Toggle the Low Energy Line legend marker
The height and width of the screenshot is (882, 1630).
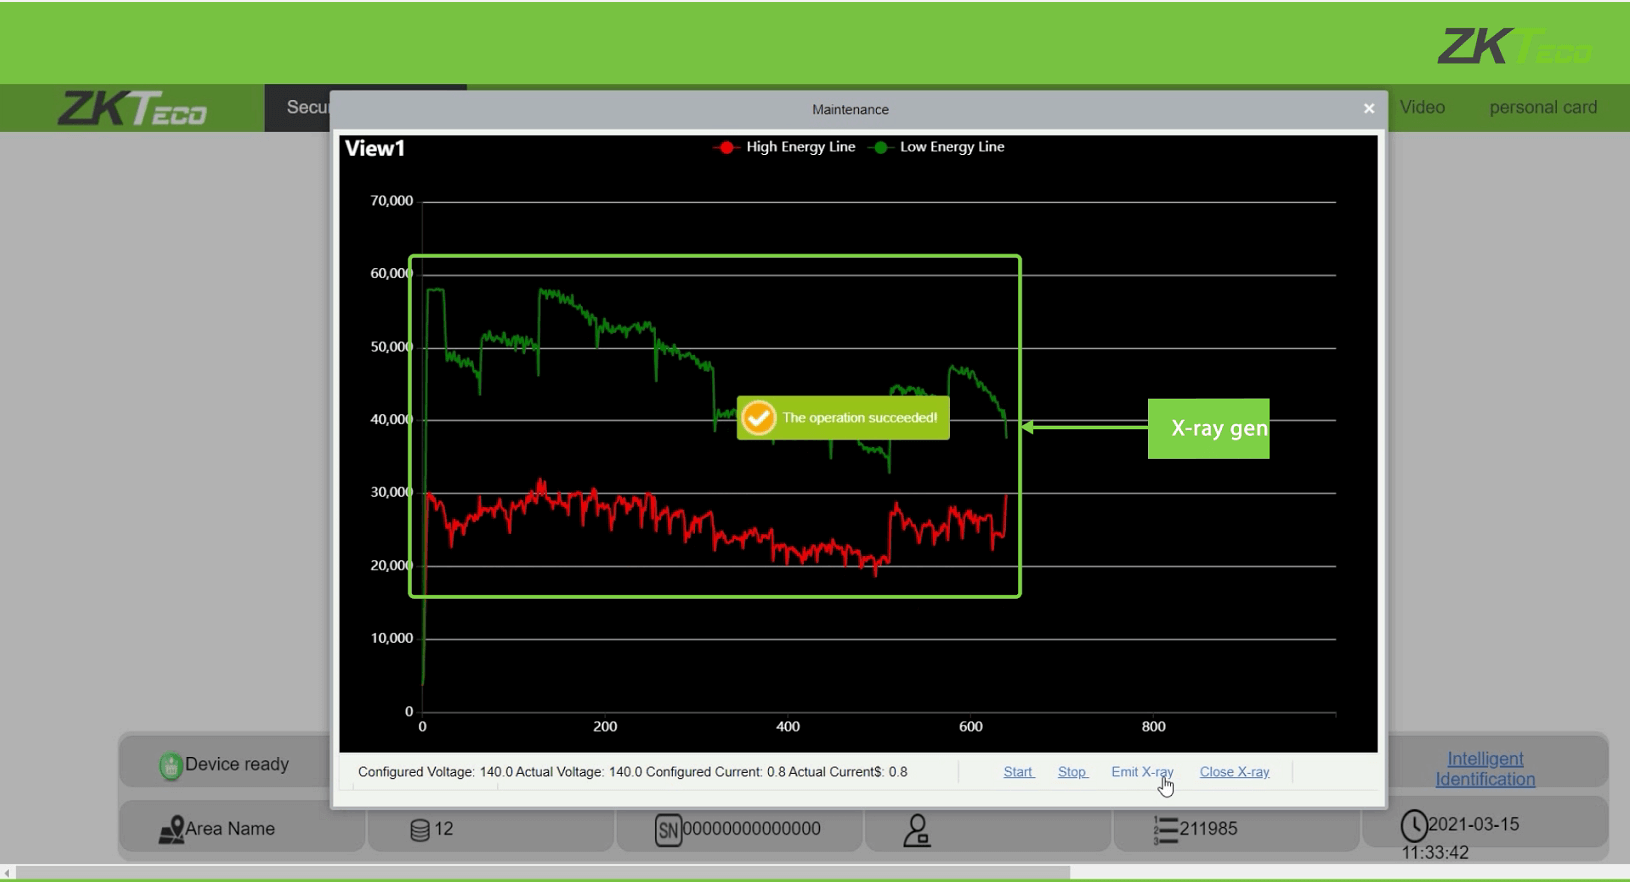point(880,147)
